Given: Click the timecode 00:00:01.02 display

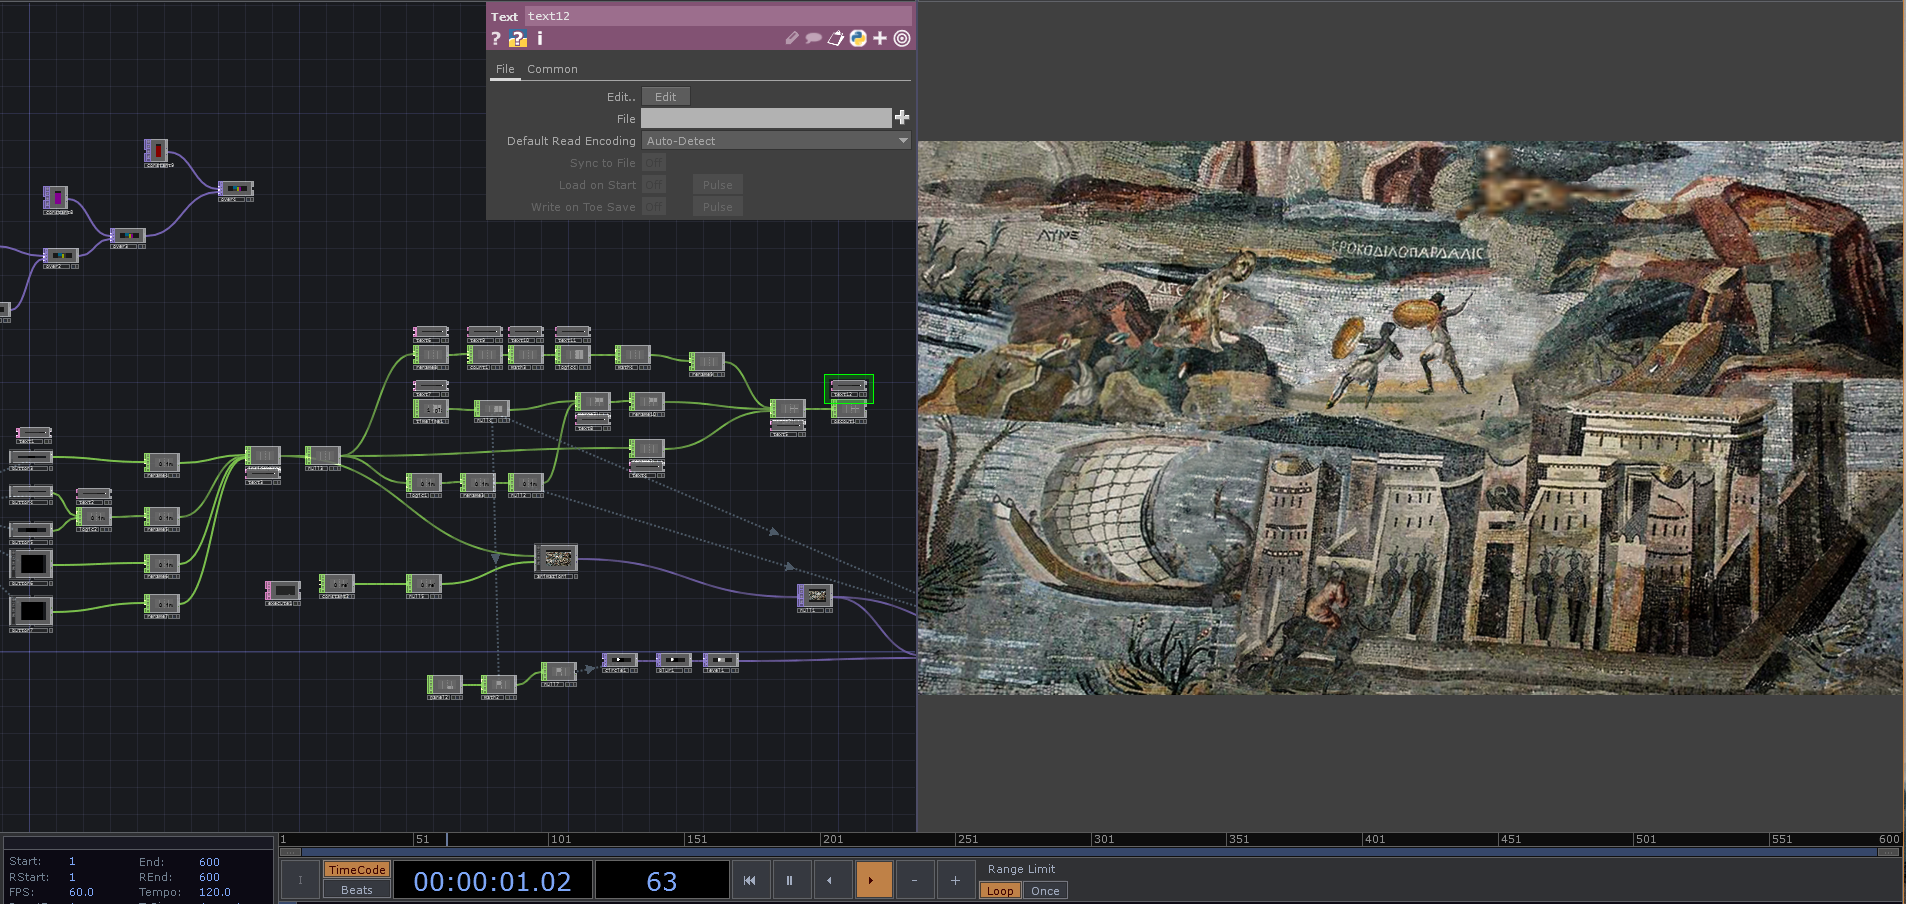Looking at the screenshot, I should tap(493, 881).
